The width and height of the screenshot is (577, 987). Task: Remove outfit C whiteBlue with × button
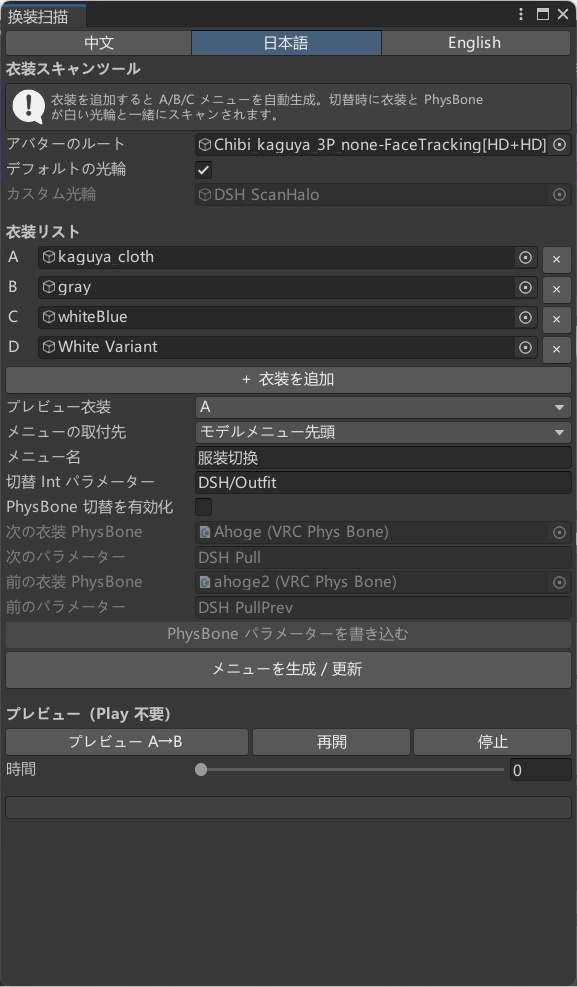[556, 319]
